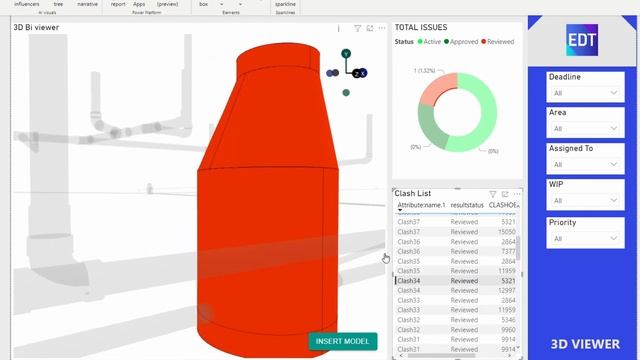Click the tree ribbon button

[58, 4]
